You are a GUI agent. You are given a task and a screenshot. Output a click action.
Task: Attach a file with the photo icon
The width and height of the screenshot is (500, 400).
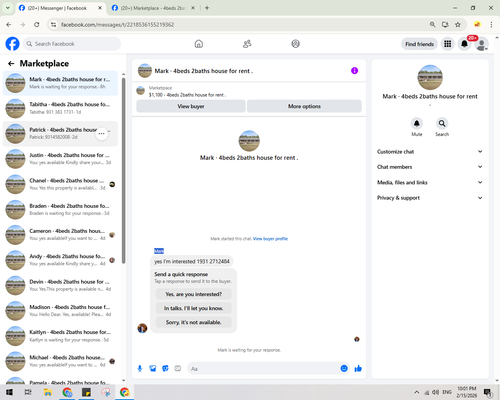pos(153,368)
